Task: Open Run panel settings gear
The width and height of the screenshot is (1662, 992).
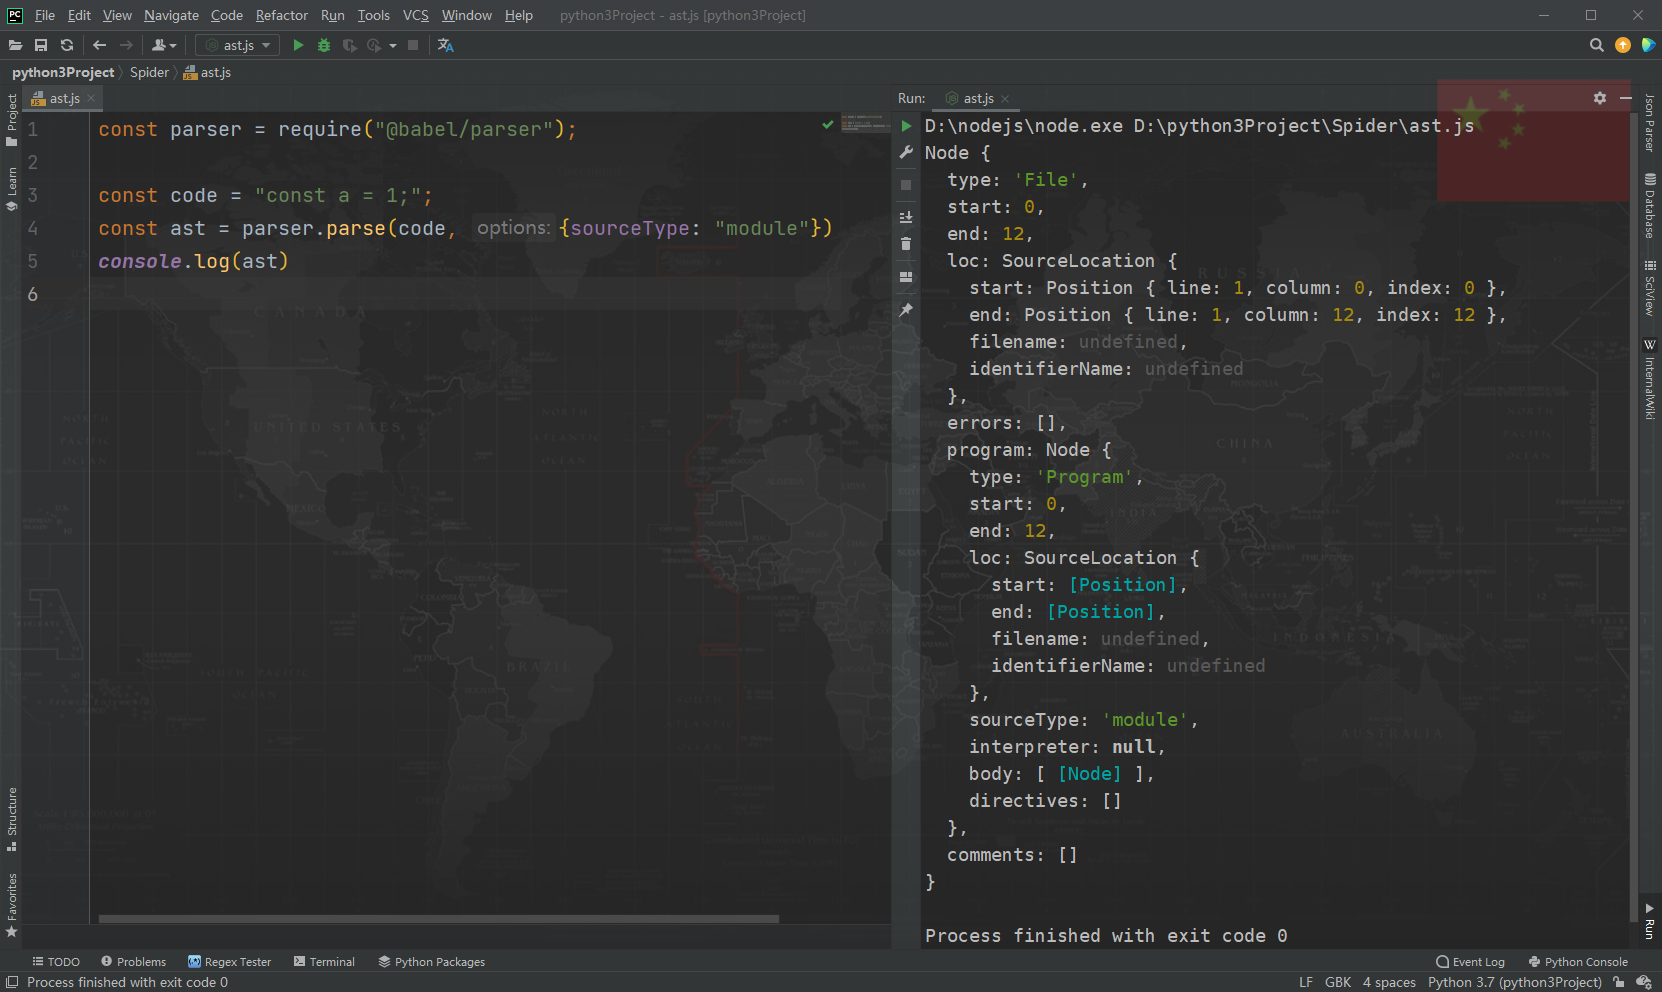Action: coord(1600,98)
